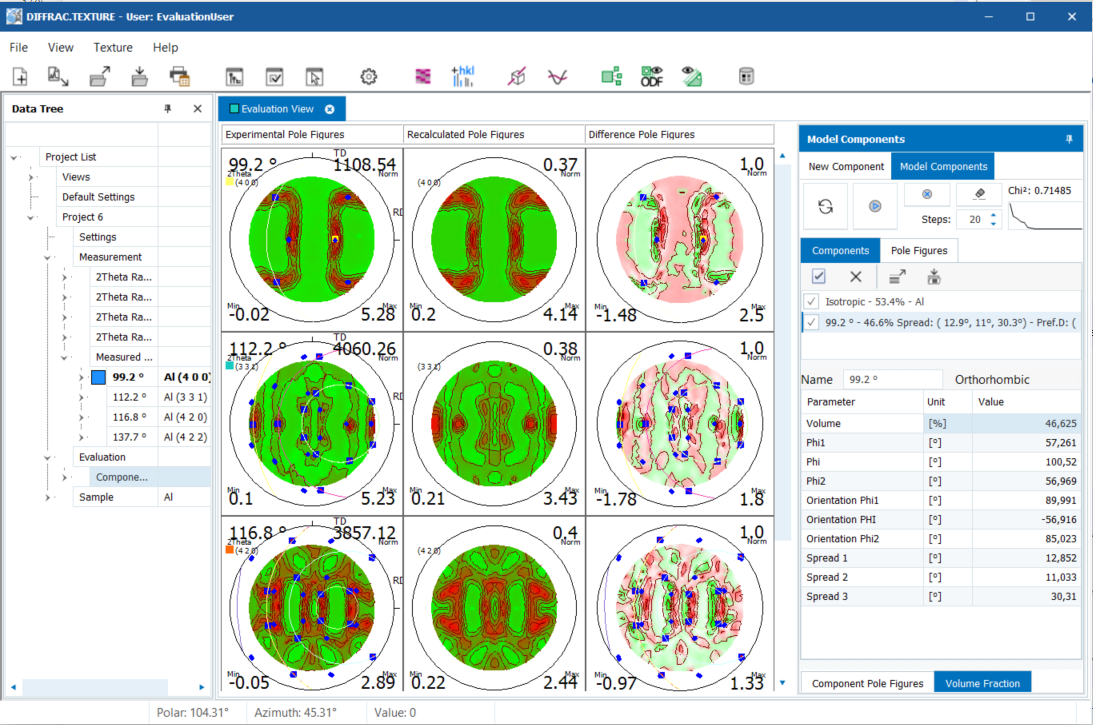The width and height of the screenshot is (1093, 725).
Task: Click the eraser icon beside Chi² value
Action: 978,194
